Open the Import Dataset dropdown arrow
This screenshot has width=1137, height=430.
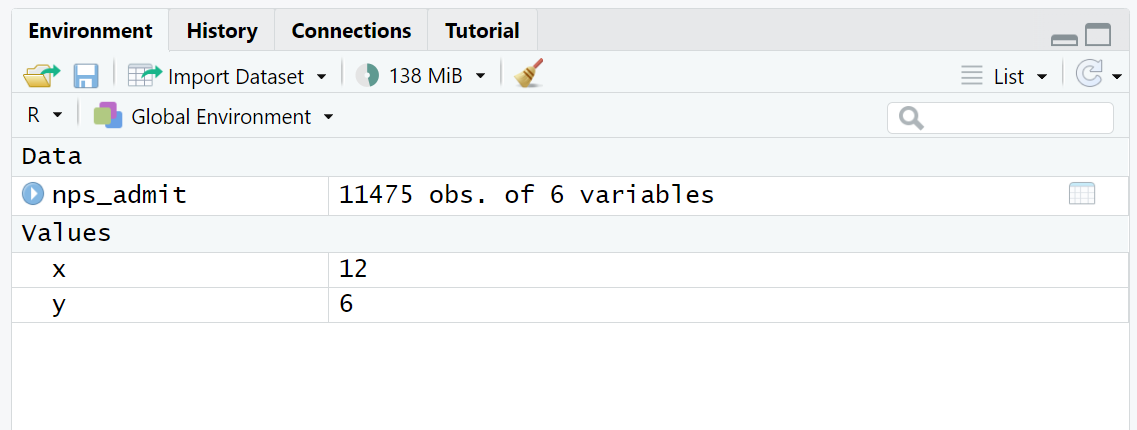[321, 76]
